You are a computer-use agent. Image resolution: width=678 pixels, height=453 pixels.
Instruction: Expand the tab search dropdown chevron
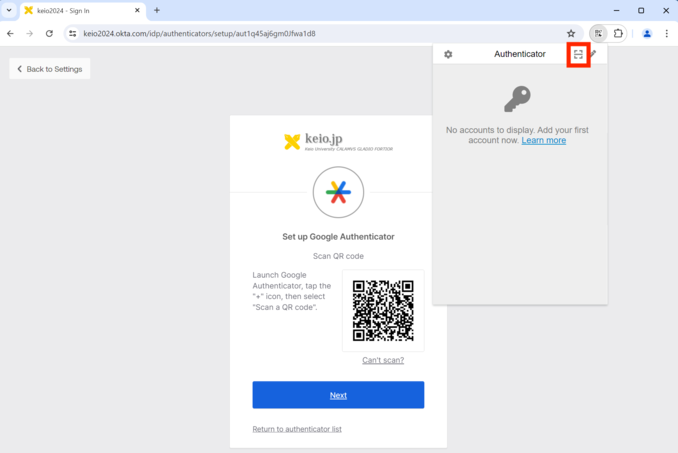(9, 10)
